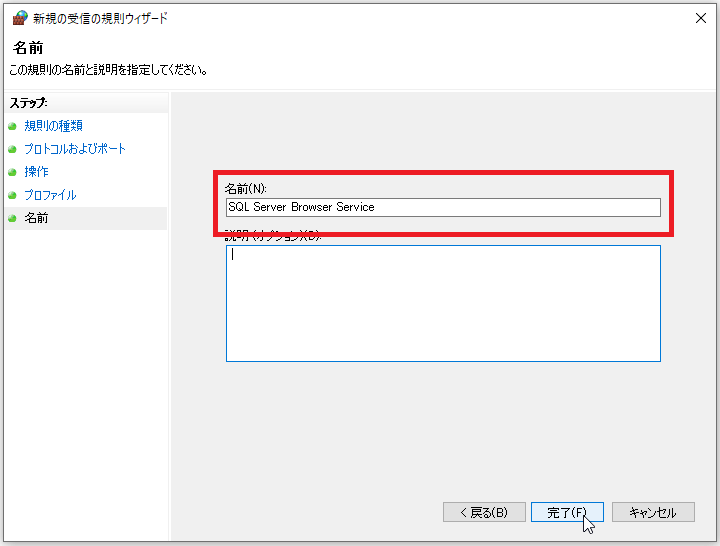Screen dimensions: 720x546
Task: Click the green bullet beside 名前 step
Action: [12, 218]
